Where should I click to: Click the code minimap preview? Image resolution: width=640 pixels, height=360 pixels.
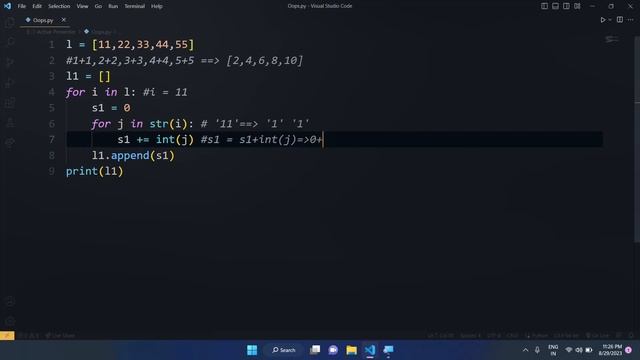611,39
